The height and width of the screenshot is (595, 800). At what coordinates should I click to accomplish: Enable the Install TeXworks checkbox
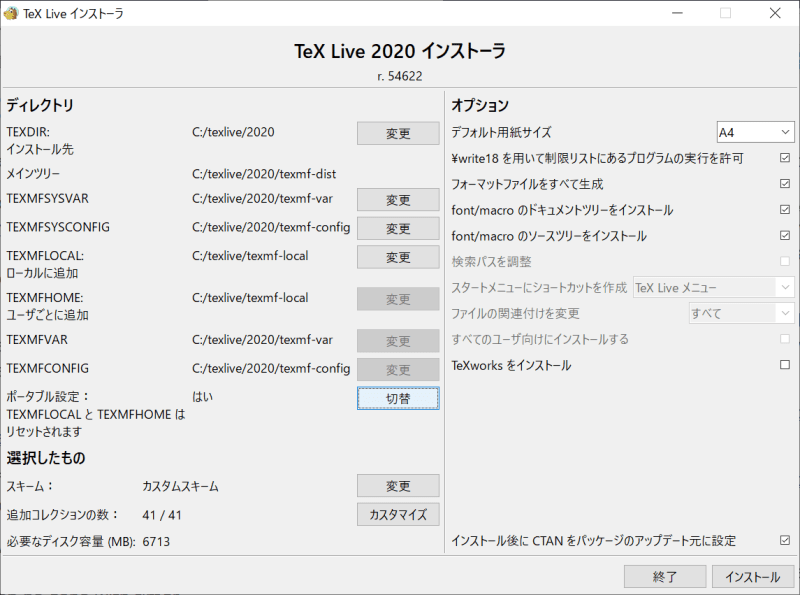(784, 365)
